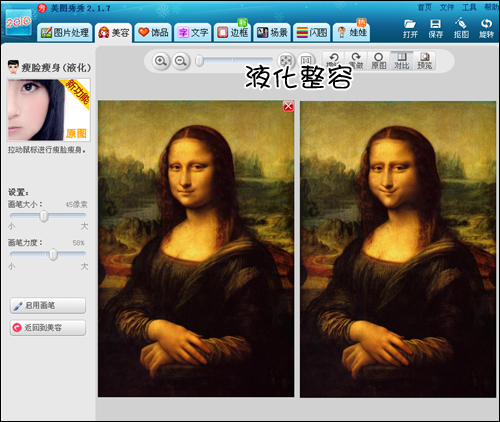This screenshot has height=422, width=500.
Task: Open the 场景 tab
Action: point(272,33)
